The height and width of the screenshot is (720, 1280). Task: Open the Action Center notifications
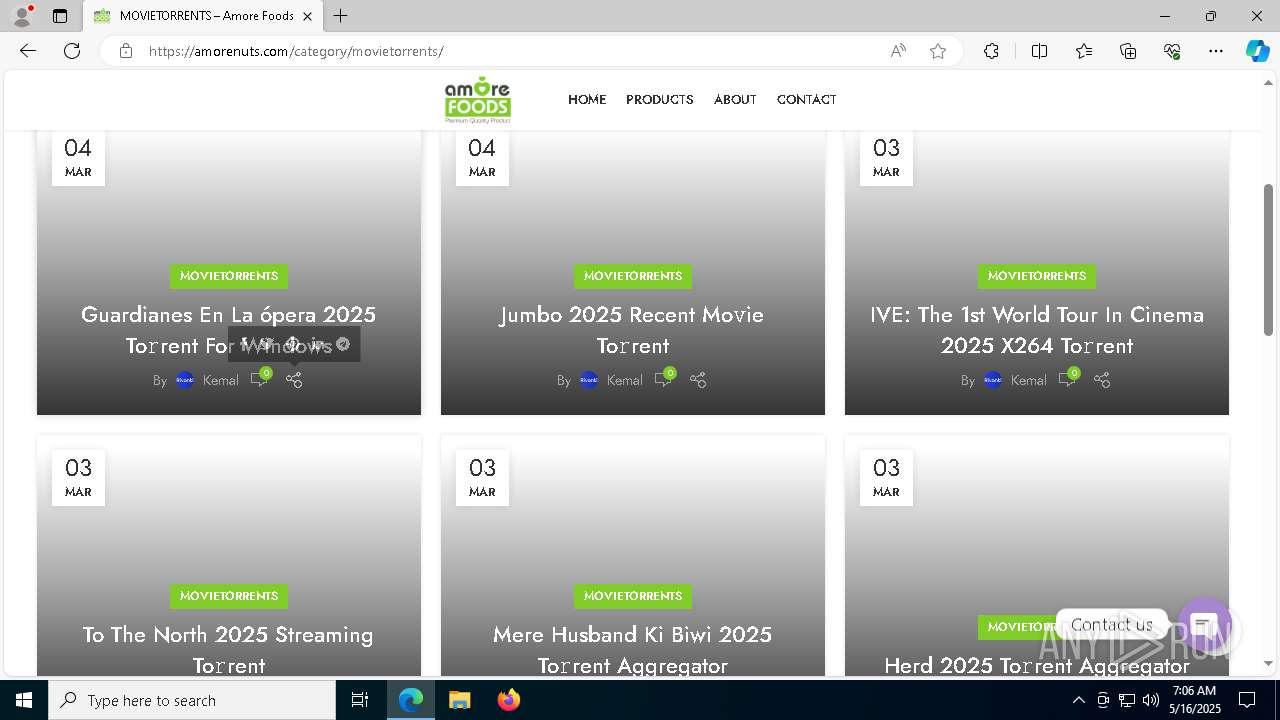(x=1247, y=700)
